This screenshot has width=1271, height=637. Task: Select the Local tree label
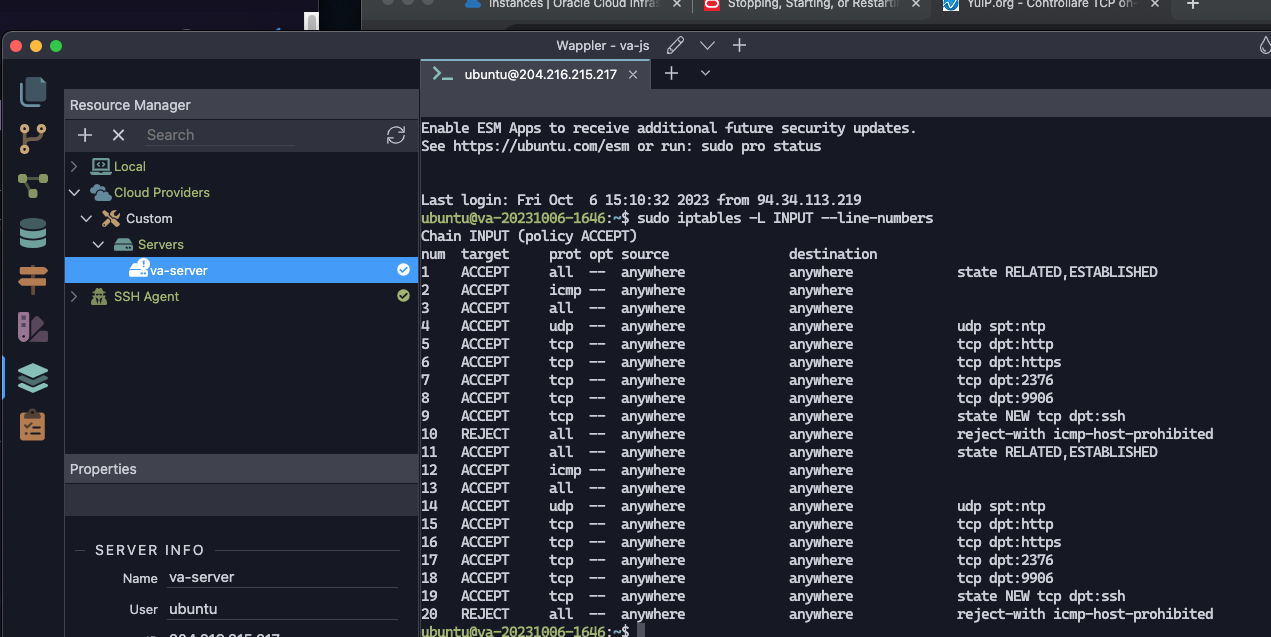tap(130, 166)
